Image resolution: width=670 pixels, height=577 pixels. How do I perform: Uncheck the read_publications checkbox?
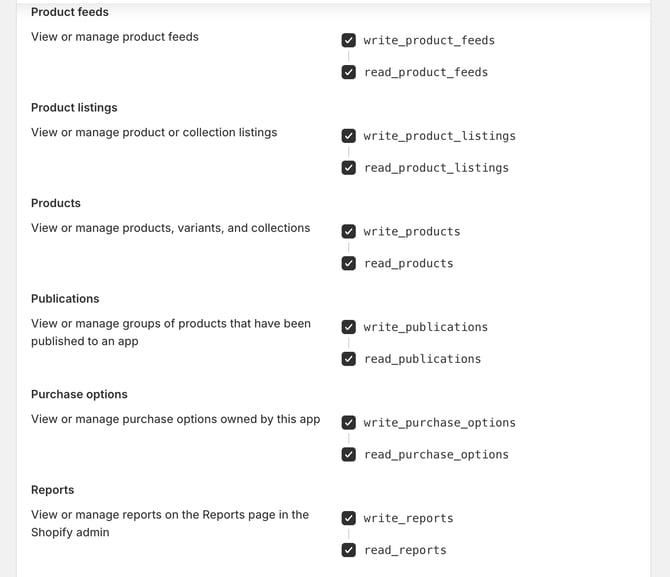click(x=348, y=359)
